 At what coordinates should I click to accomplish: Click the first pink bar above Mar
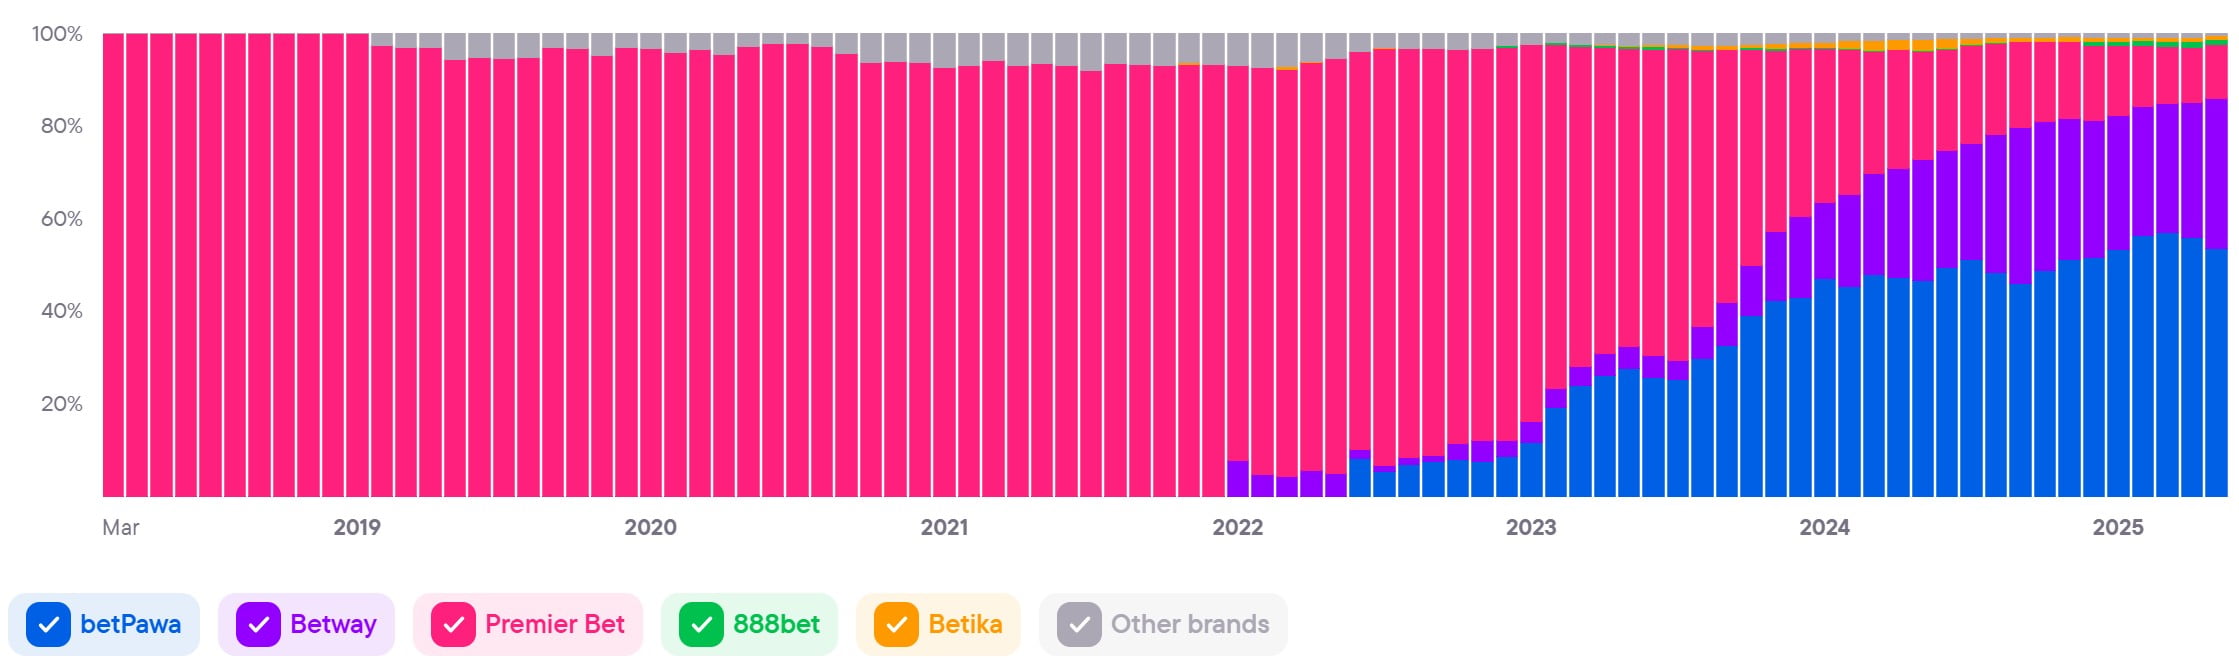click(113, 265)
